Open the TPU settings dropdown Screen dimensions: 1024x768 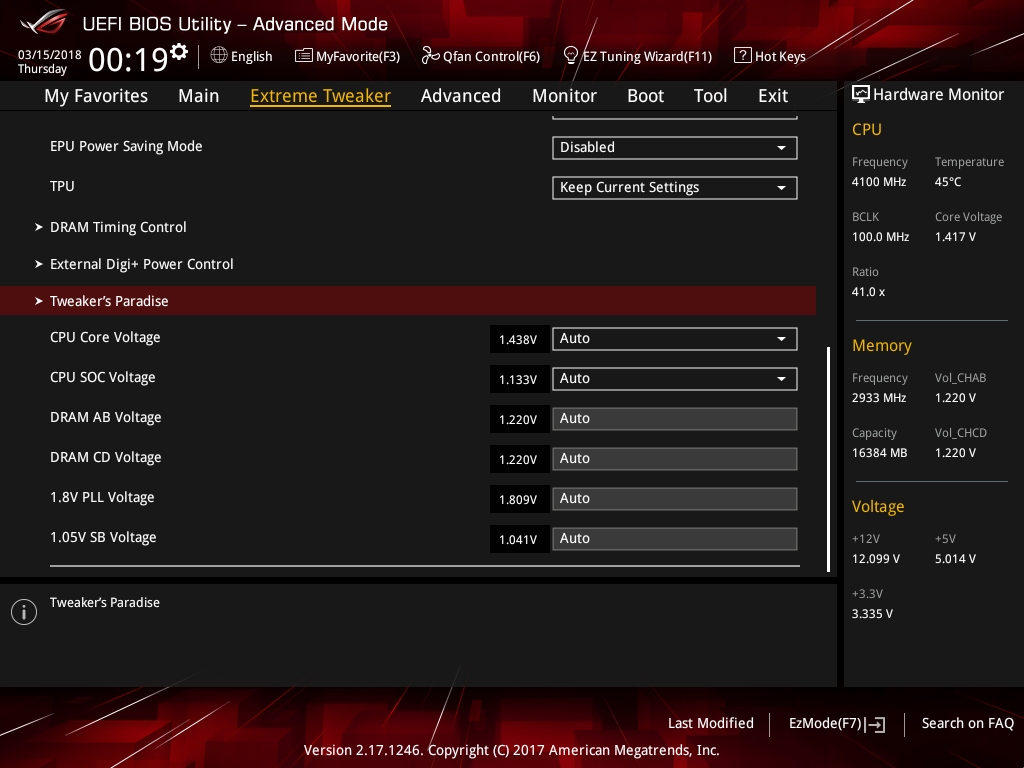674,187
